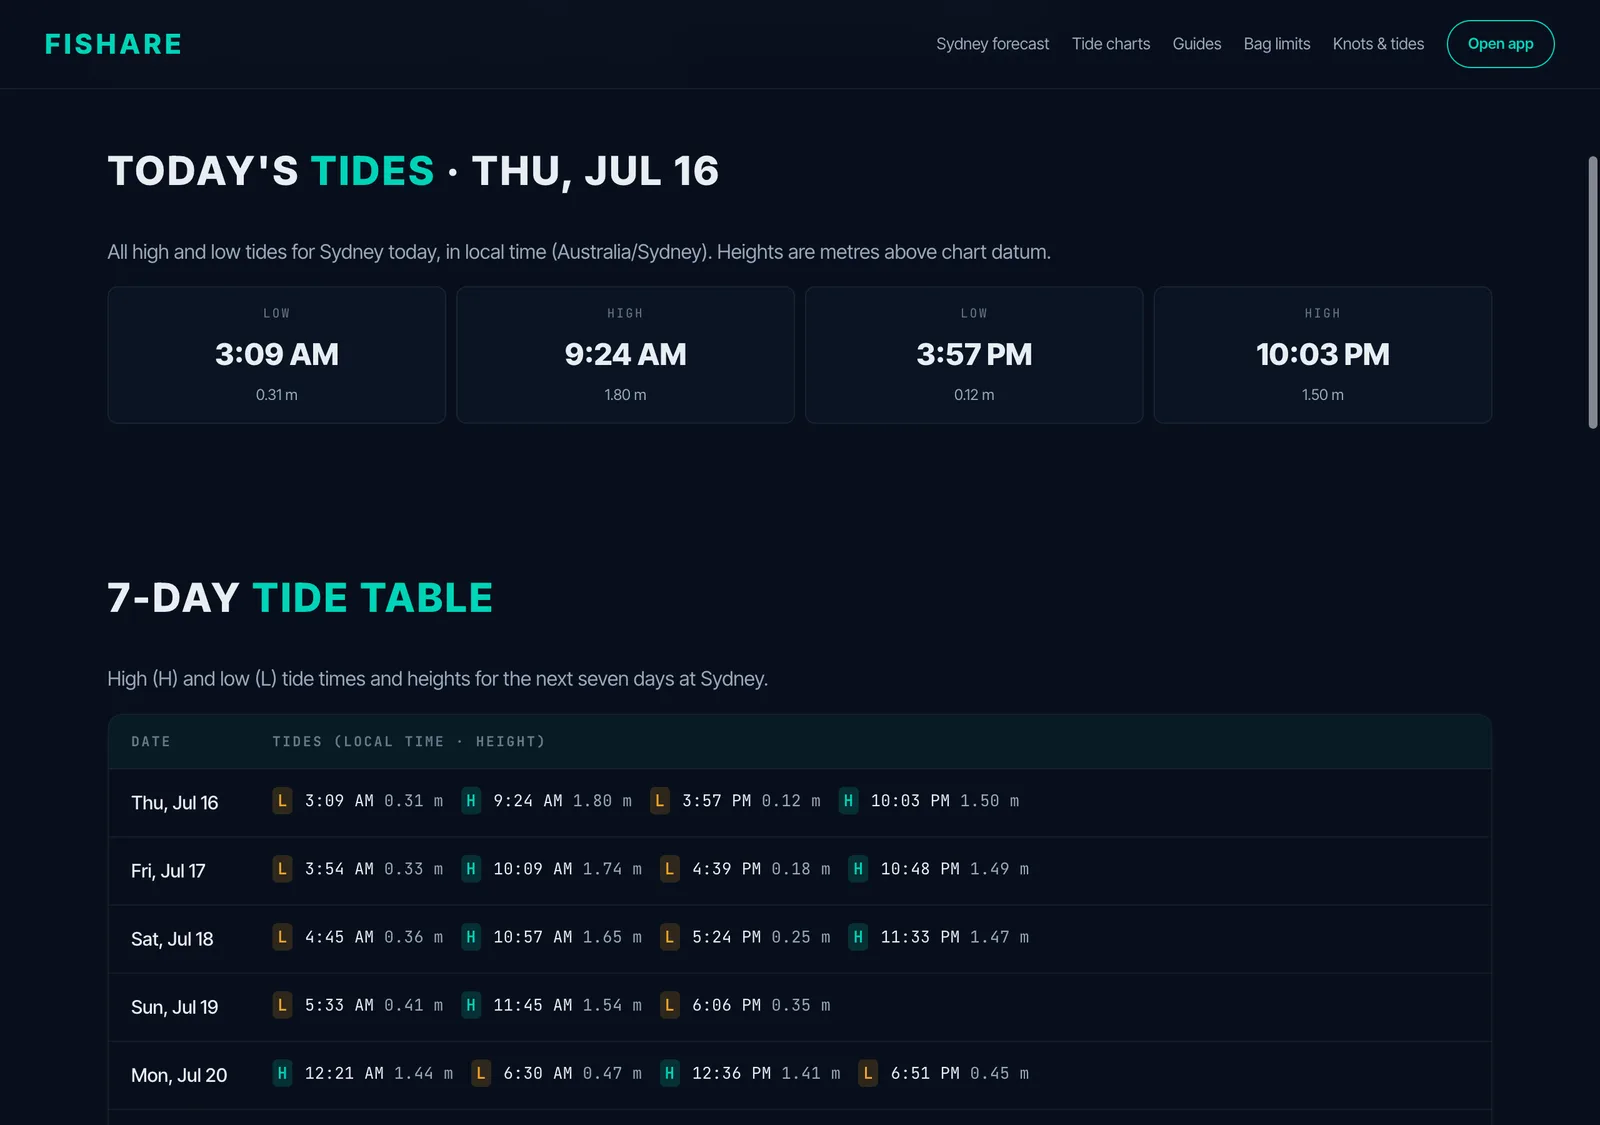Click the L badge for Sat 5:24 PM

click(669, 937)
